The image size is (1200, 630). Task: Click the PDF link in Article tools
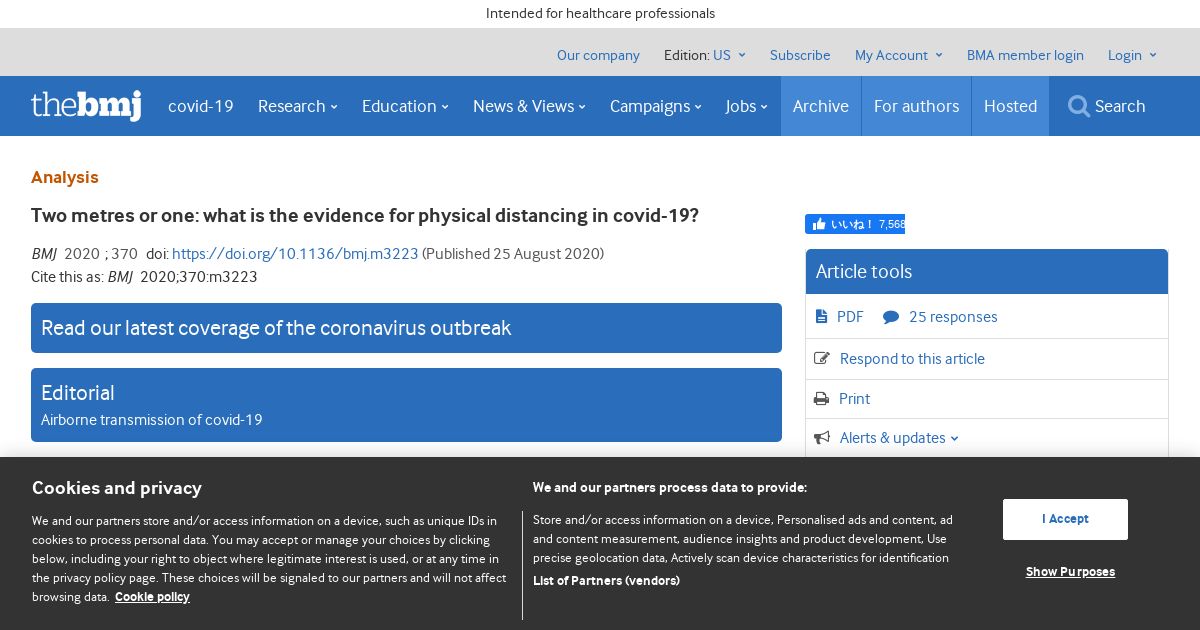(x=850, y=317)
